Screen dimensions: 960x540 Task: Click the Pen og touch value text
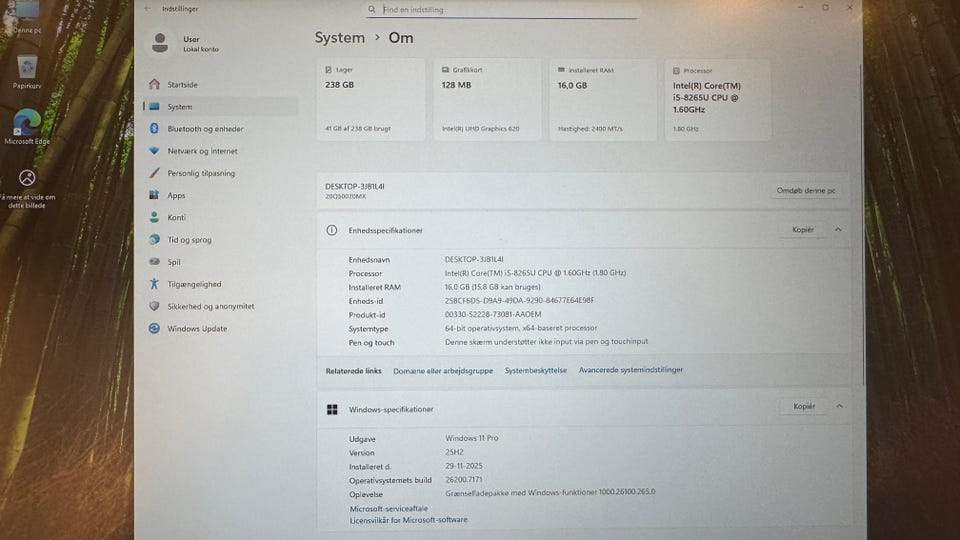[x=546, y=342]
